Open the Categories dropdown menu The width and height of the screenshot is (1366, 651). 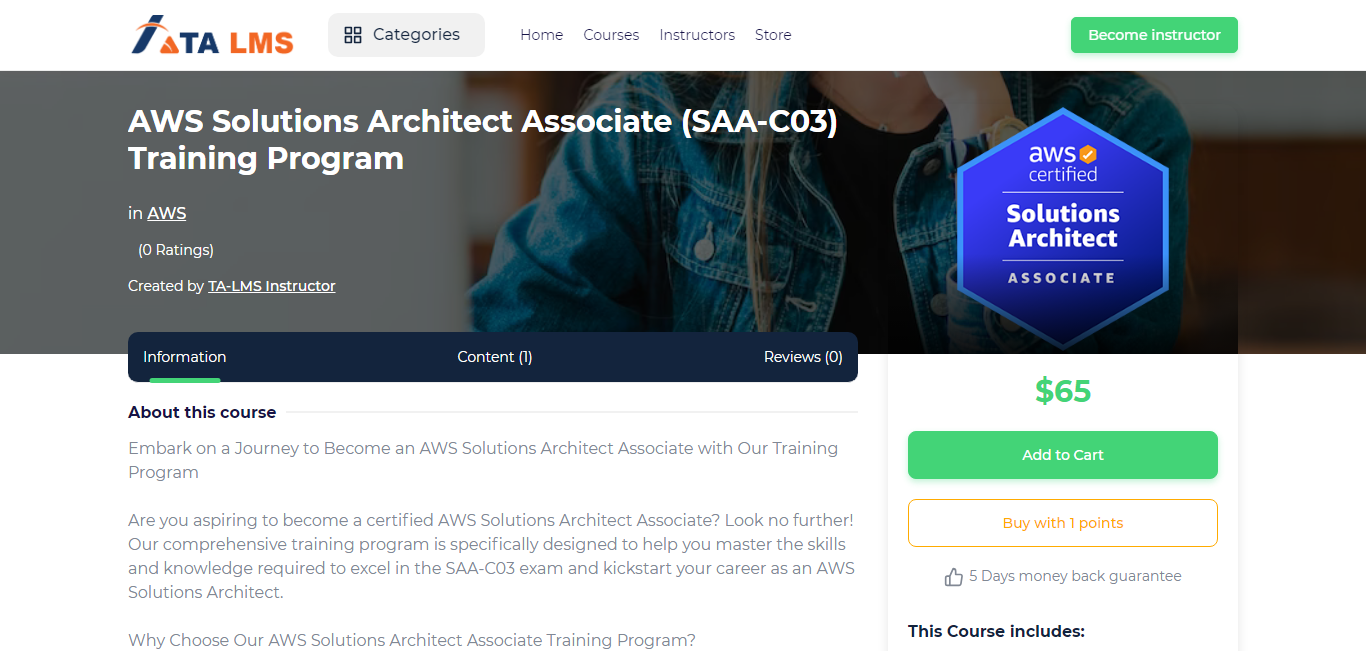pos(405,35)
